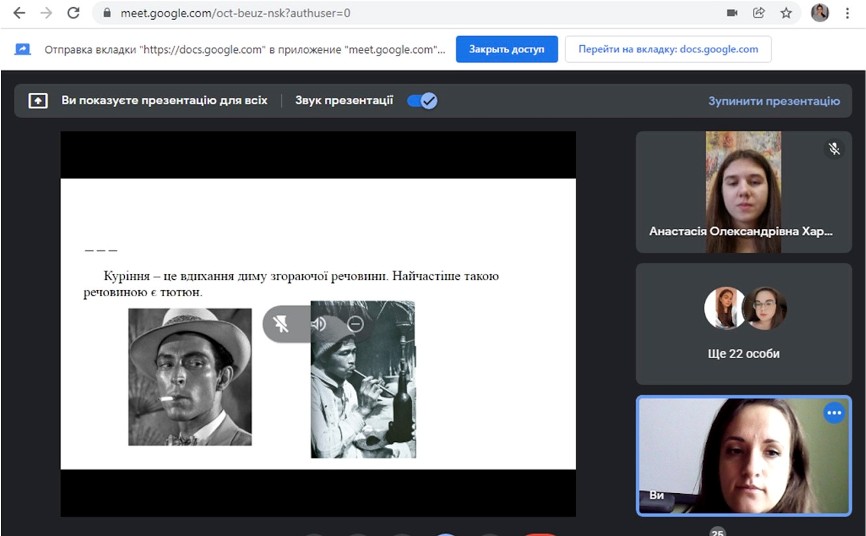Image resolution: width=866 pixels, height=536 pixels.
Task: Toggle the Звук презентації switch
Action: click(x=422, y=101)
